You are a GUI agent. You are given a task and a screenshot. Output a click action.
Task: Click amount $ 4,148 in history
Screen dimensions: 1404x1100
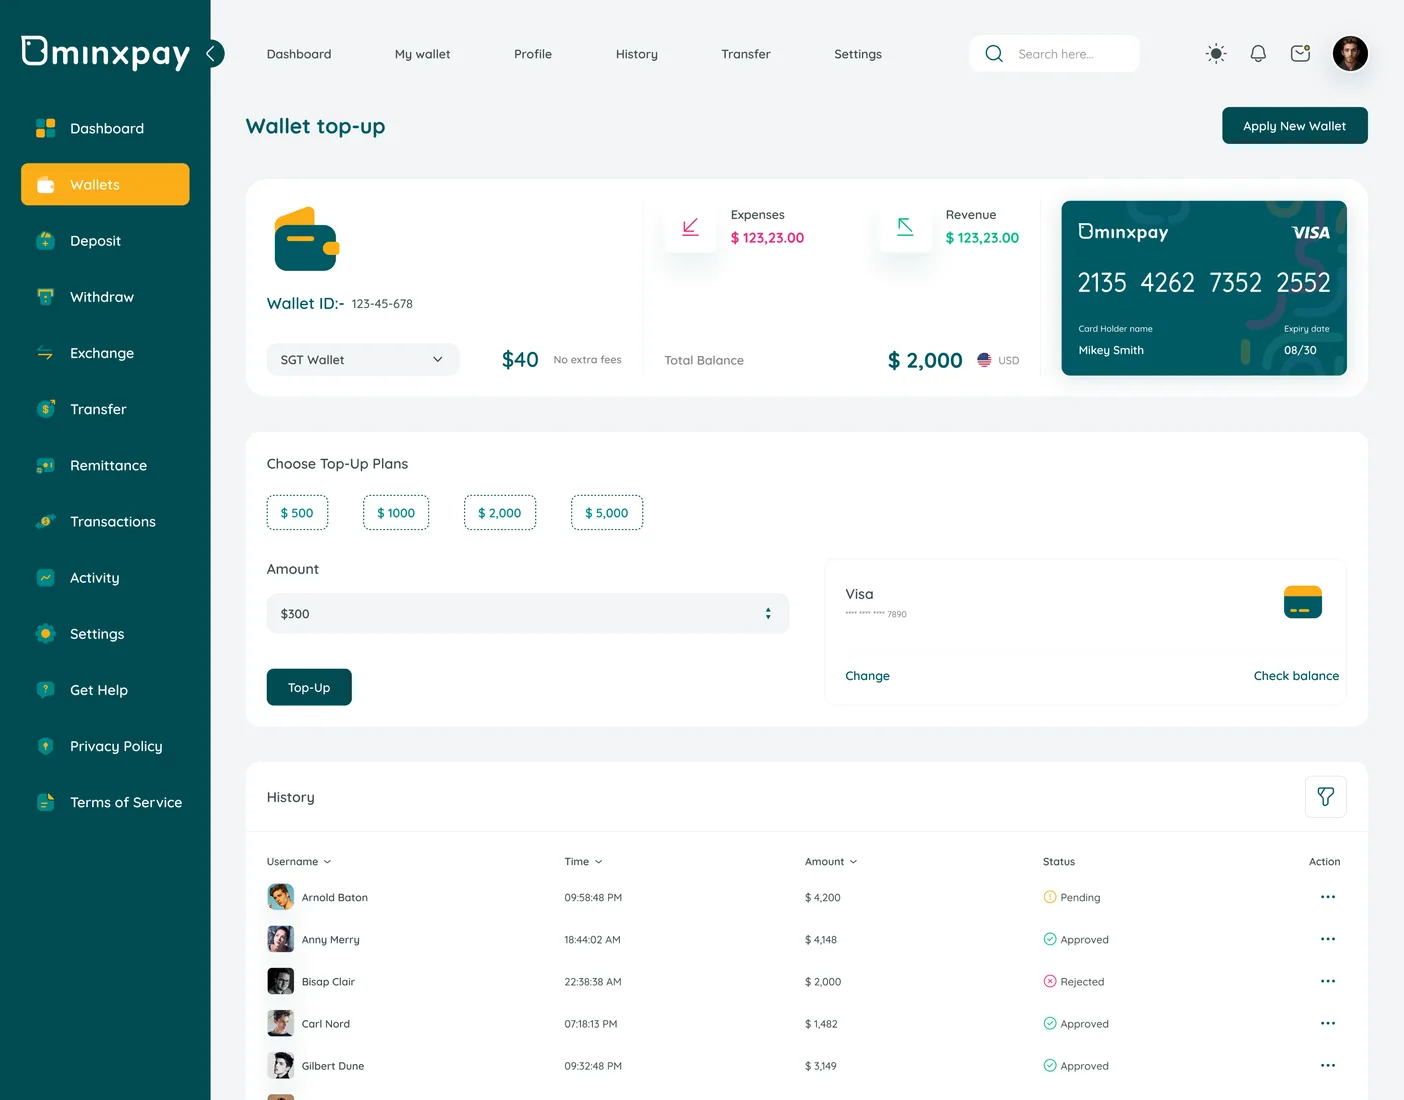point(821,939)
